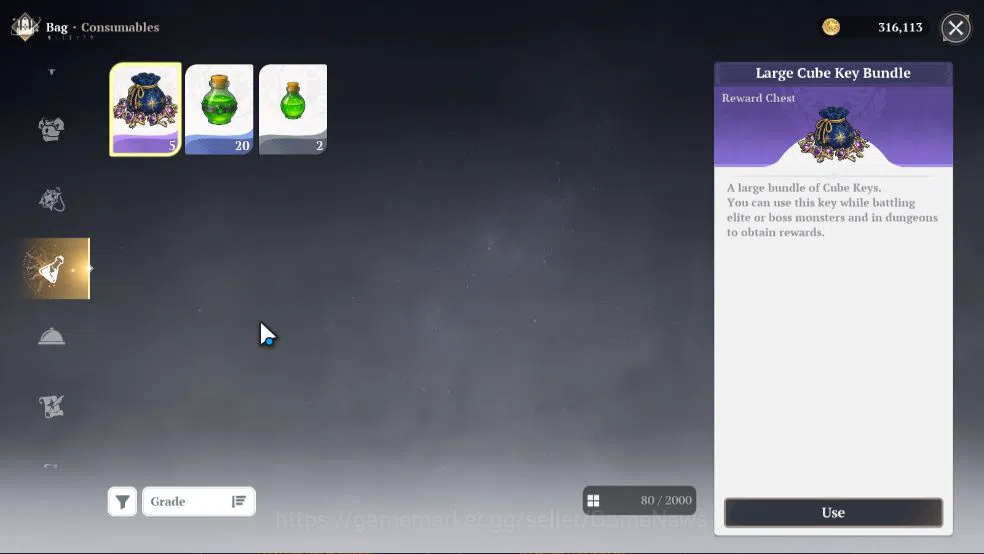Toggle sort order icon in Grade box
Image resolution: width=984 pixels, height=554 pixels.
pyautogui.click(x=238, y=501)
